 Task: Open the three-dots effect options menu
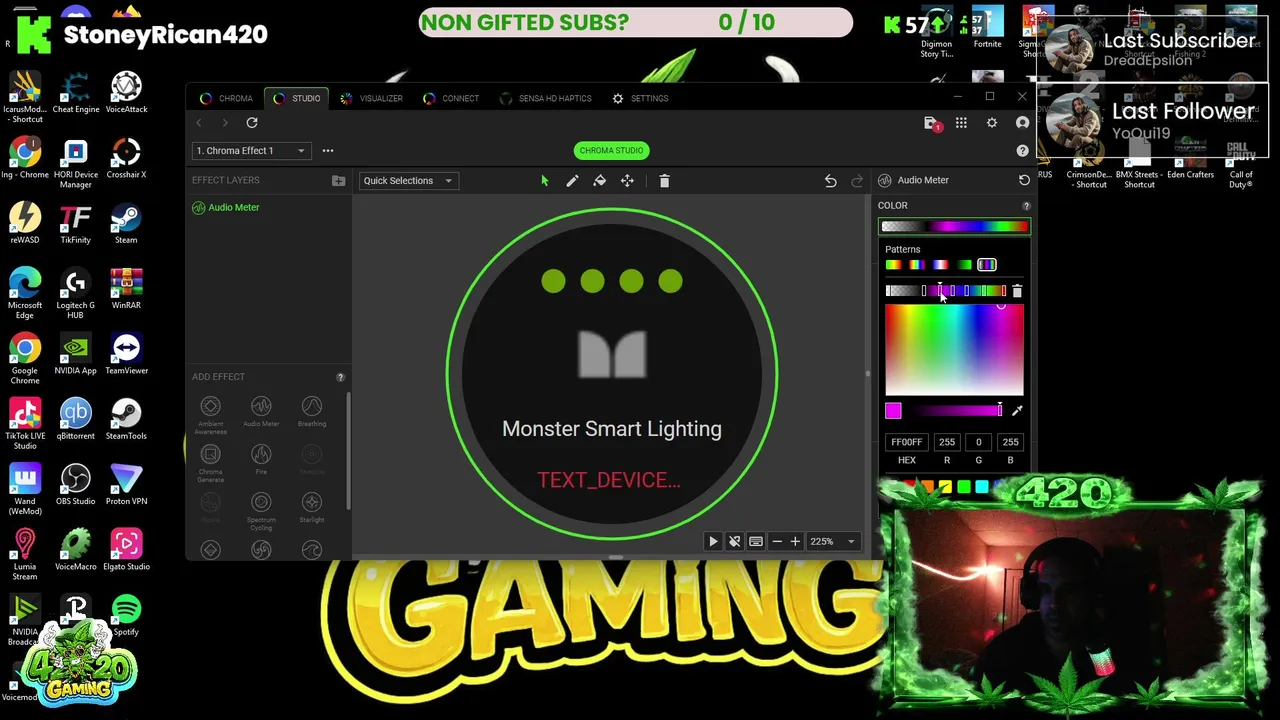[x=328, y=151]
